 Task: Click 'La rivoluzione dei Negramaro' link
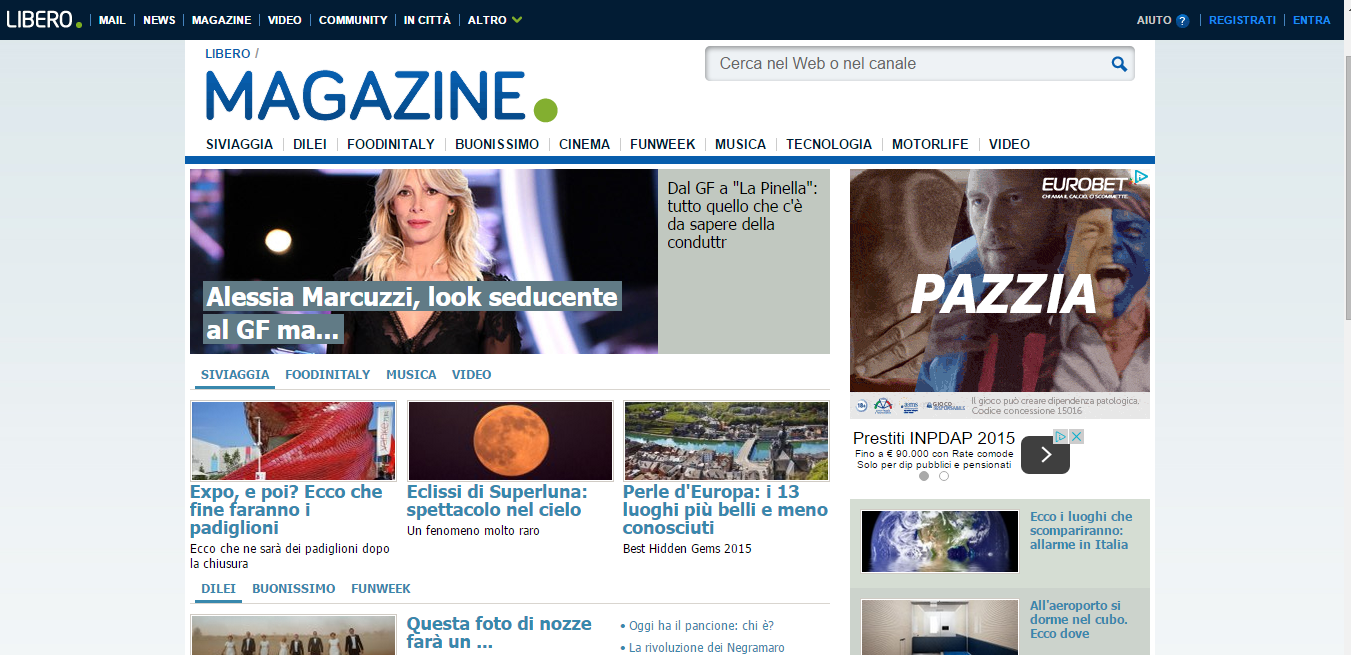pyautogui.click(x=707, y=648)
